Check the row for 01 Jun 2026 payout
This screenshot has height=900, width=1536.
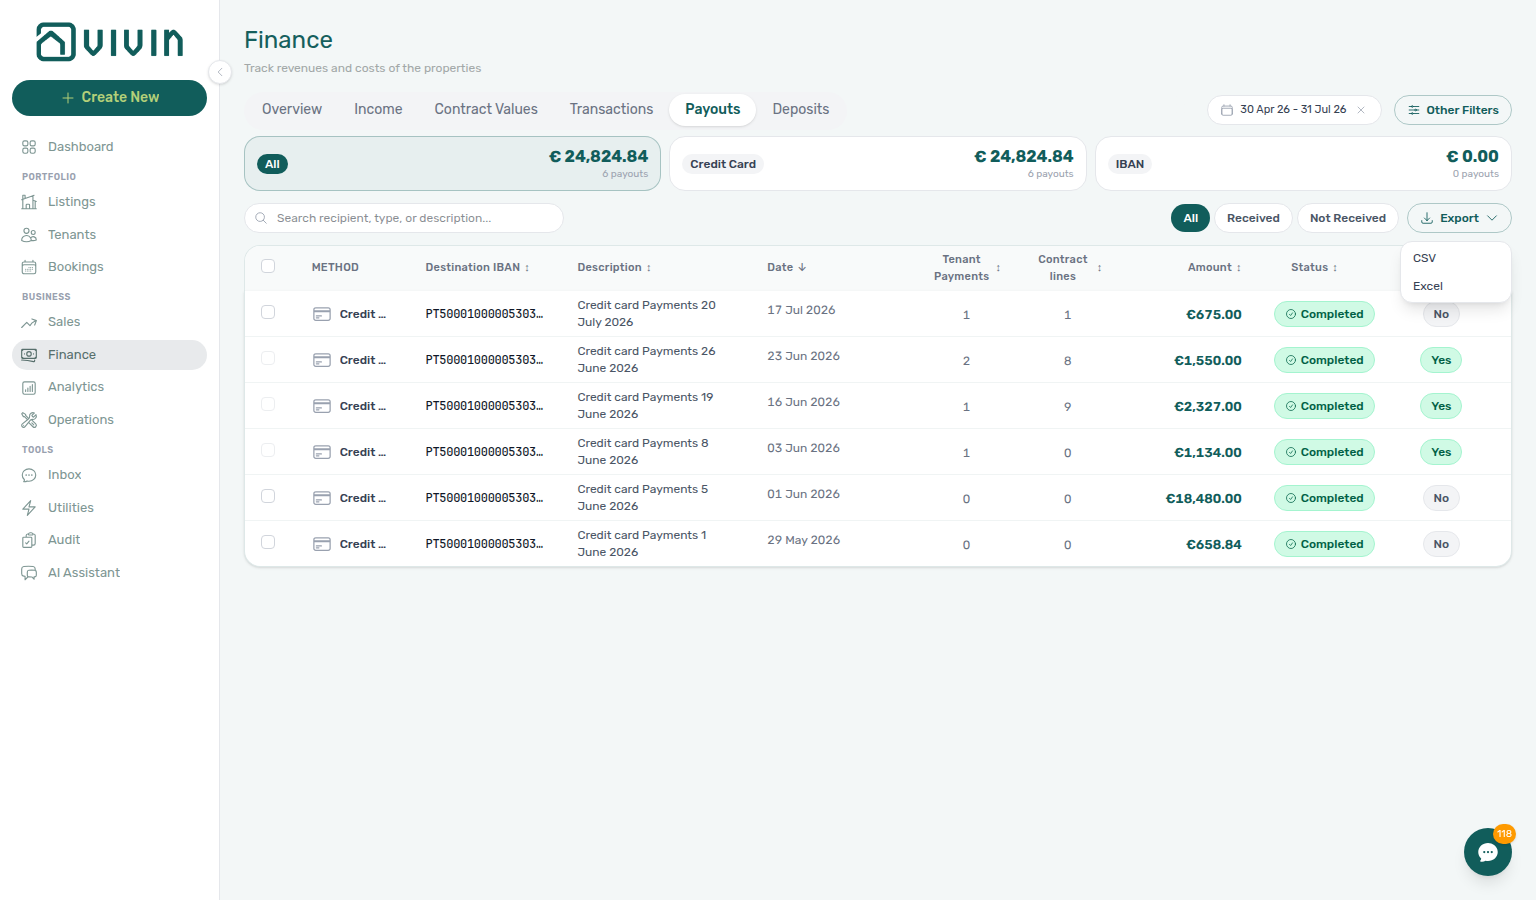[x=268, y=496]
